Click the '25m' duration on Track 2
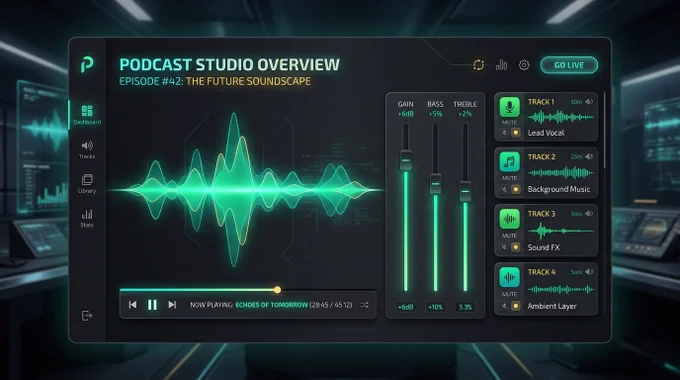Image resolution: width=680 pixels, height=380 pixels. [x=576, y=157]
